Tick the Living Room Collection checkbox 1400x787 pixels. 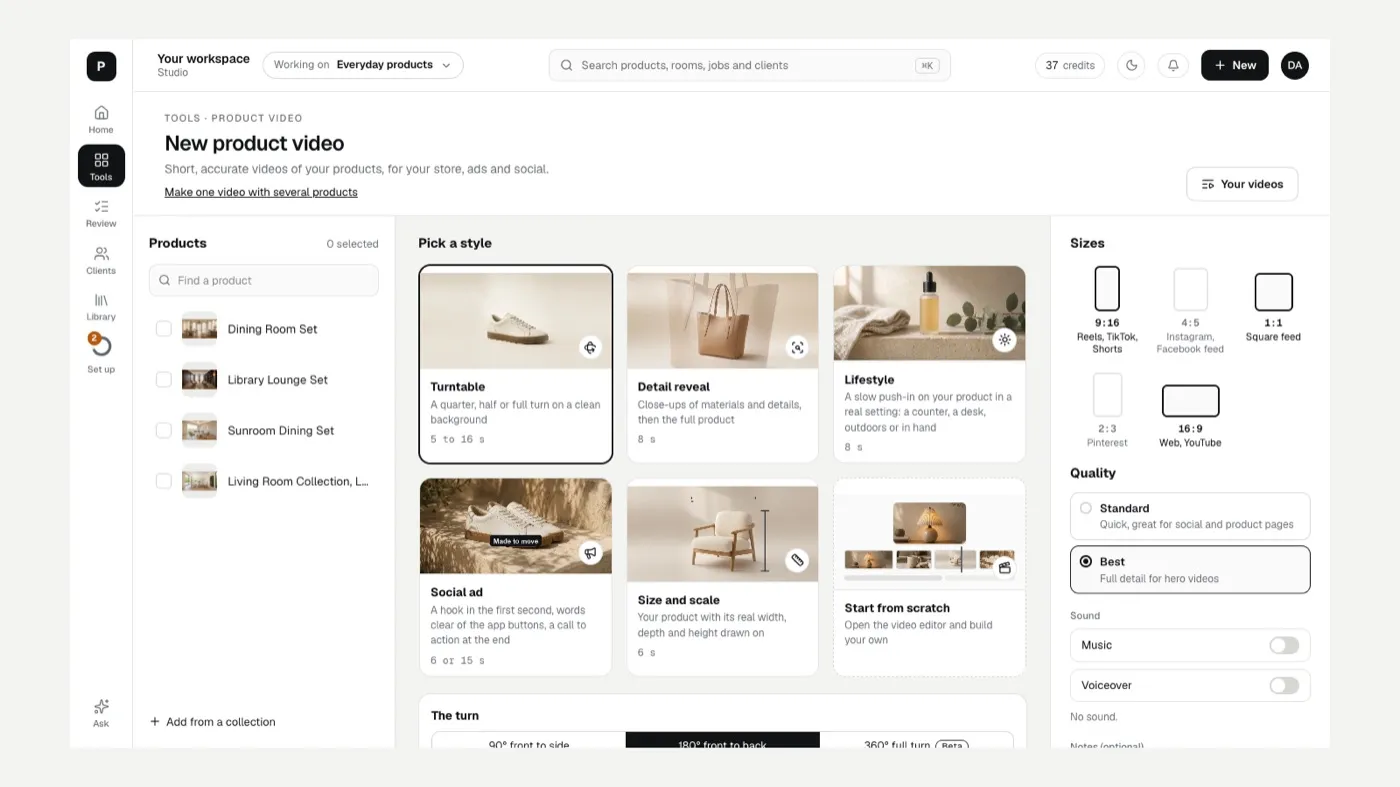pyautogui.click(x=164, y=482)
